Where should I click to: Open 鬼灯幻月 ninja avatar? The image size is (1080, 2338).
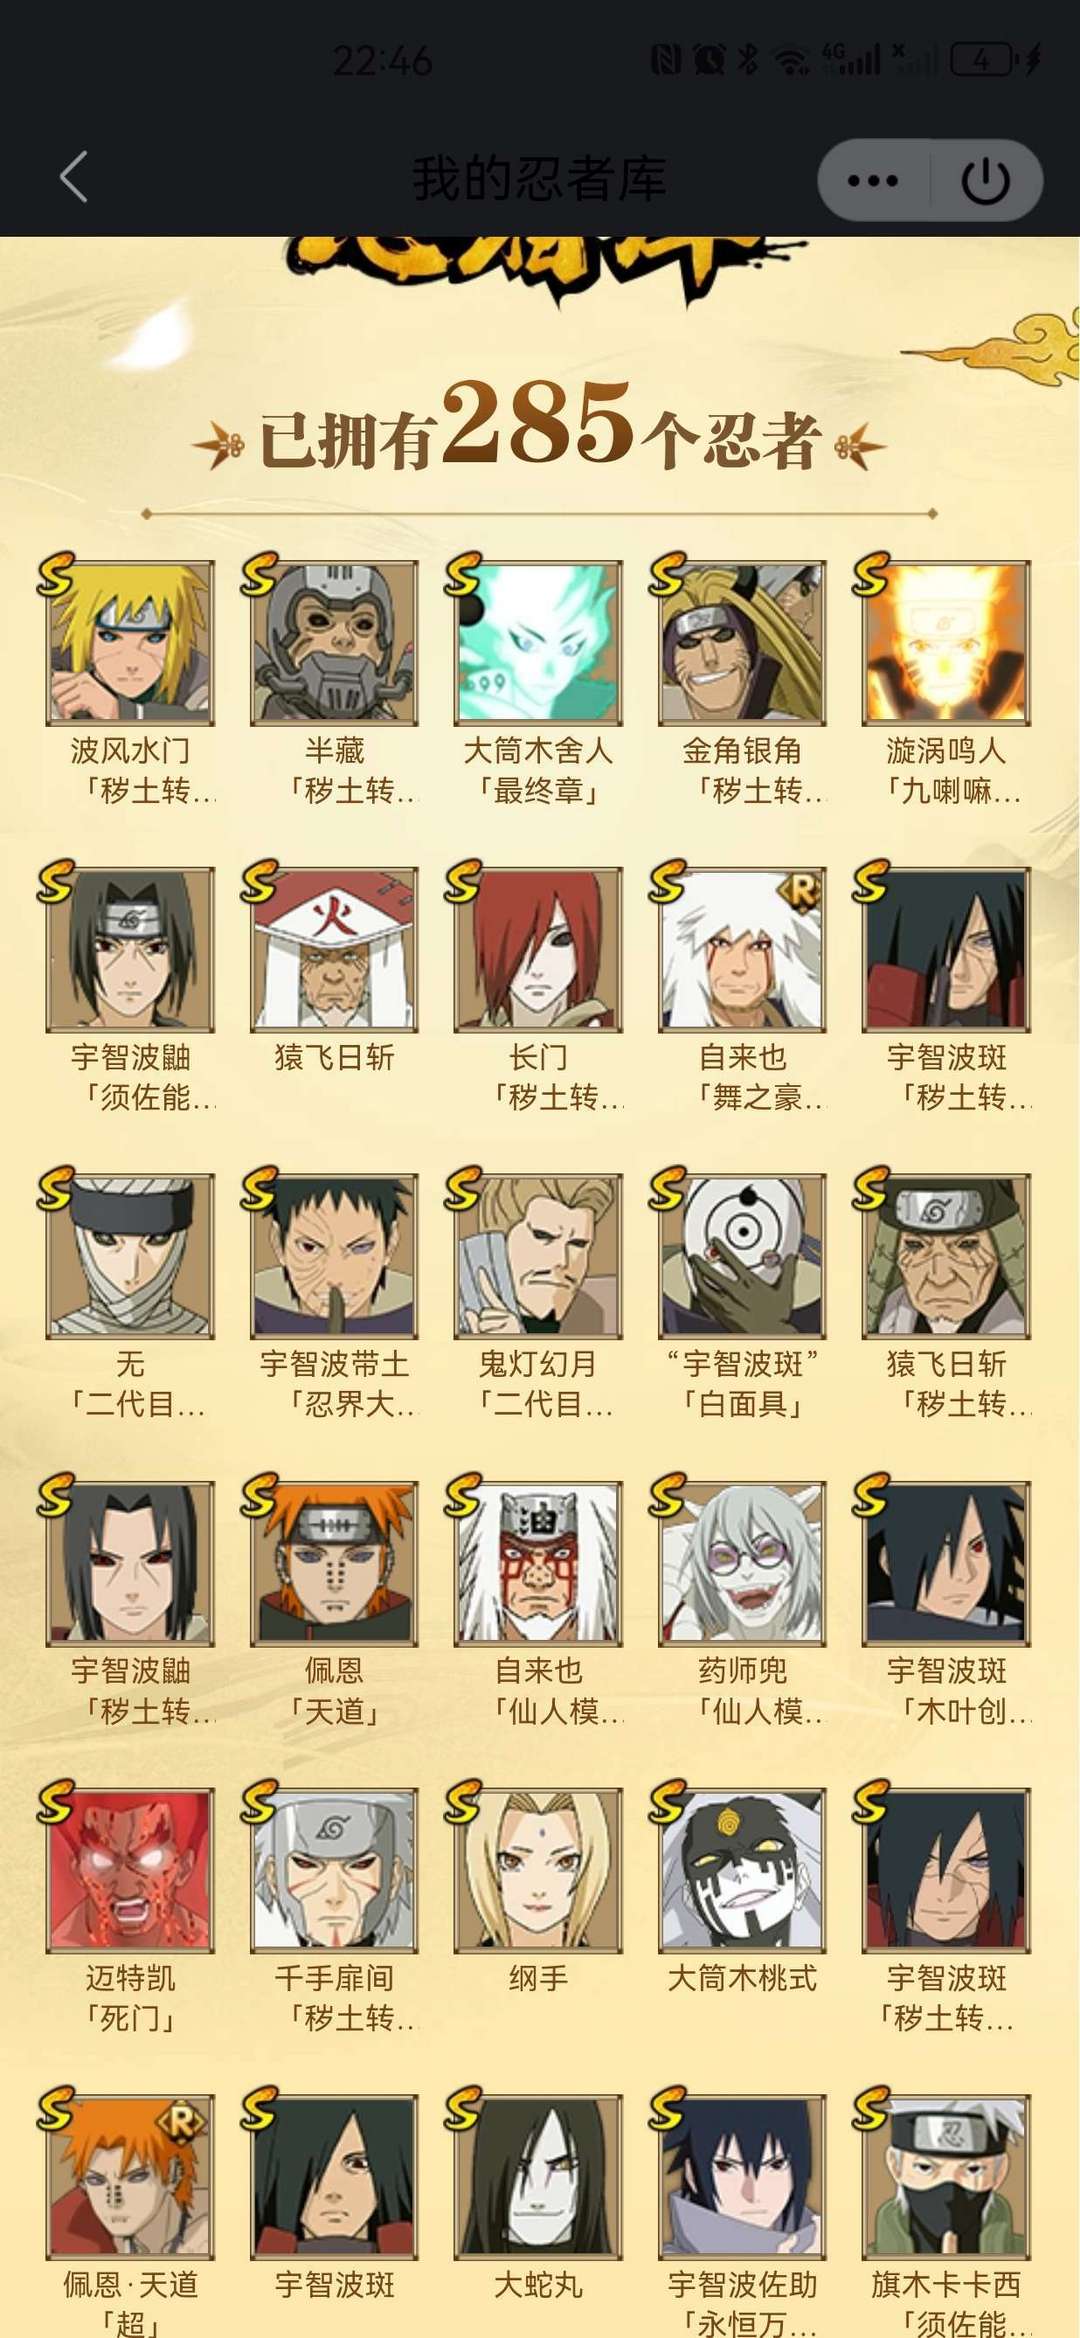(x=538, y=1257)
